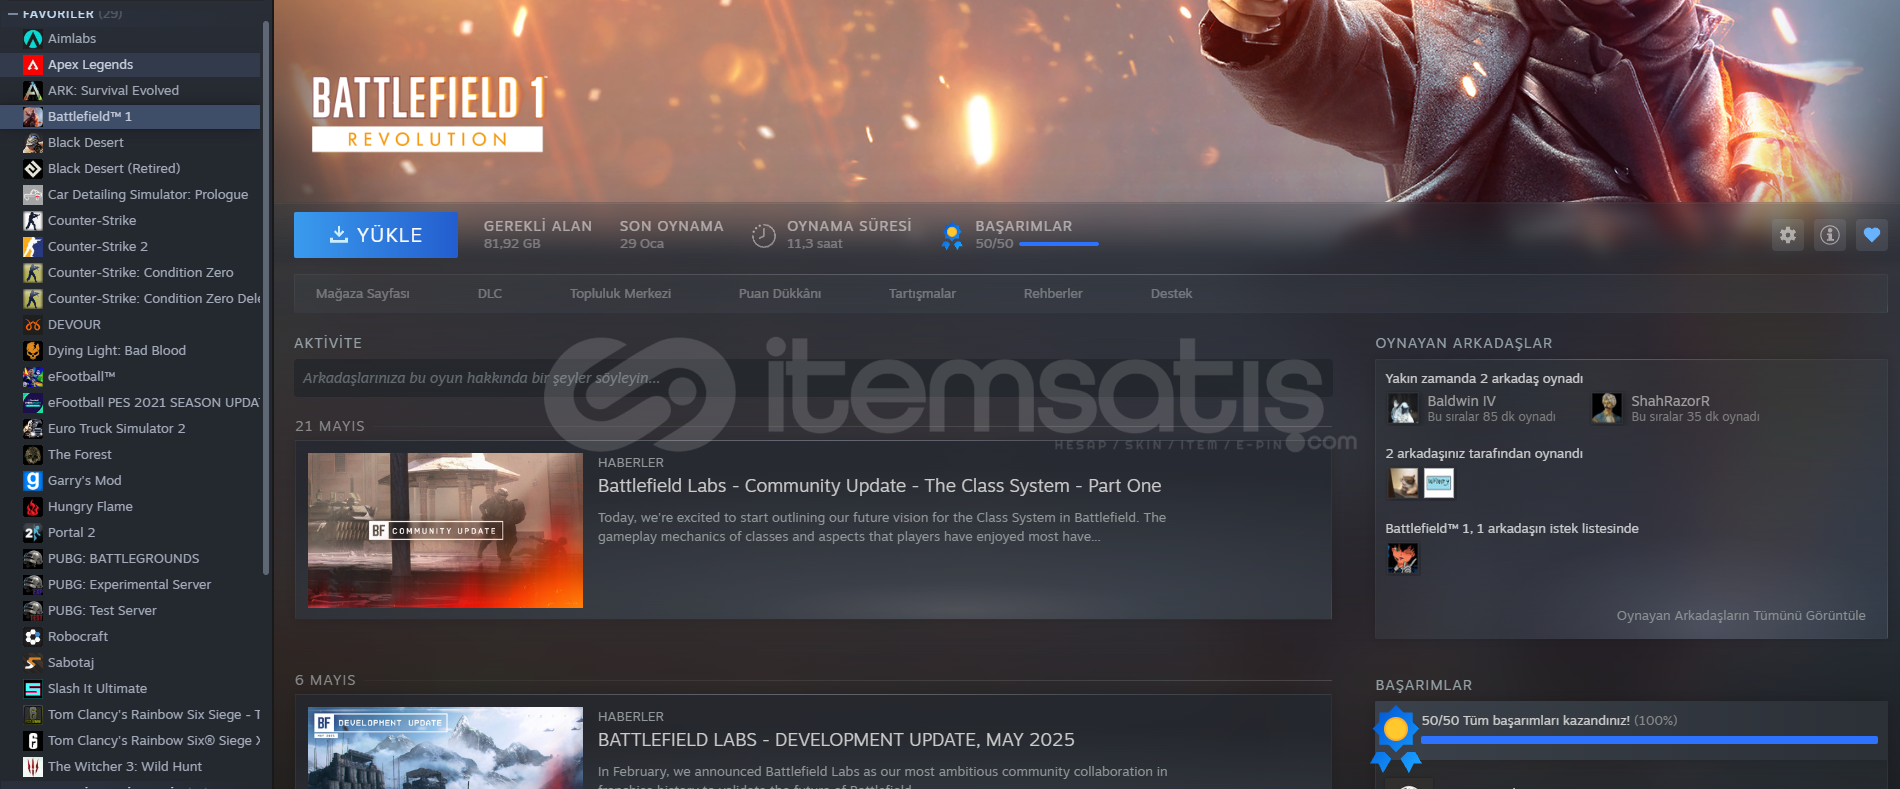Viewport: 1900px width, 789px height.
Task: Click the Robocraft game icon
Action: 33,636
